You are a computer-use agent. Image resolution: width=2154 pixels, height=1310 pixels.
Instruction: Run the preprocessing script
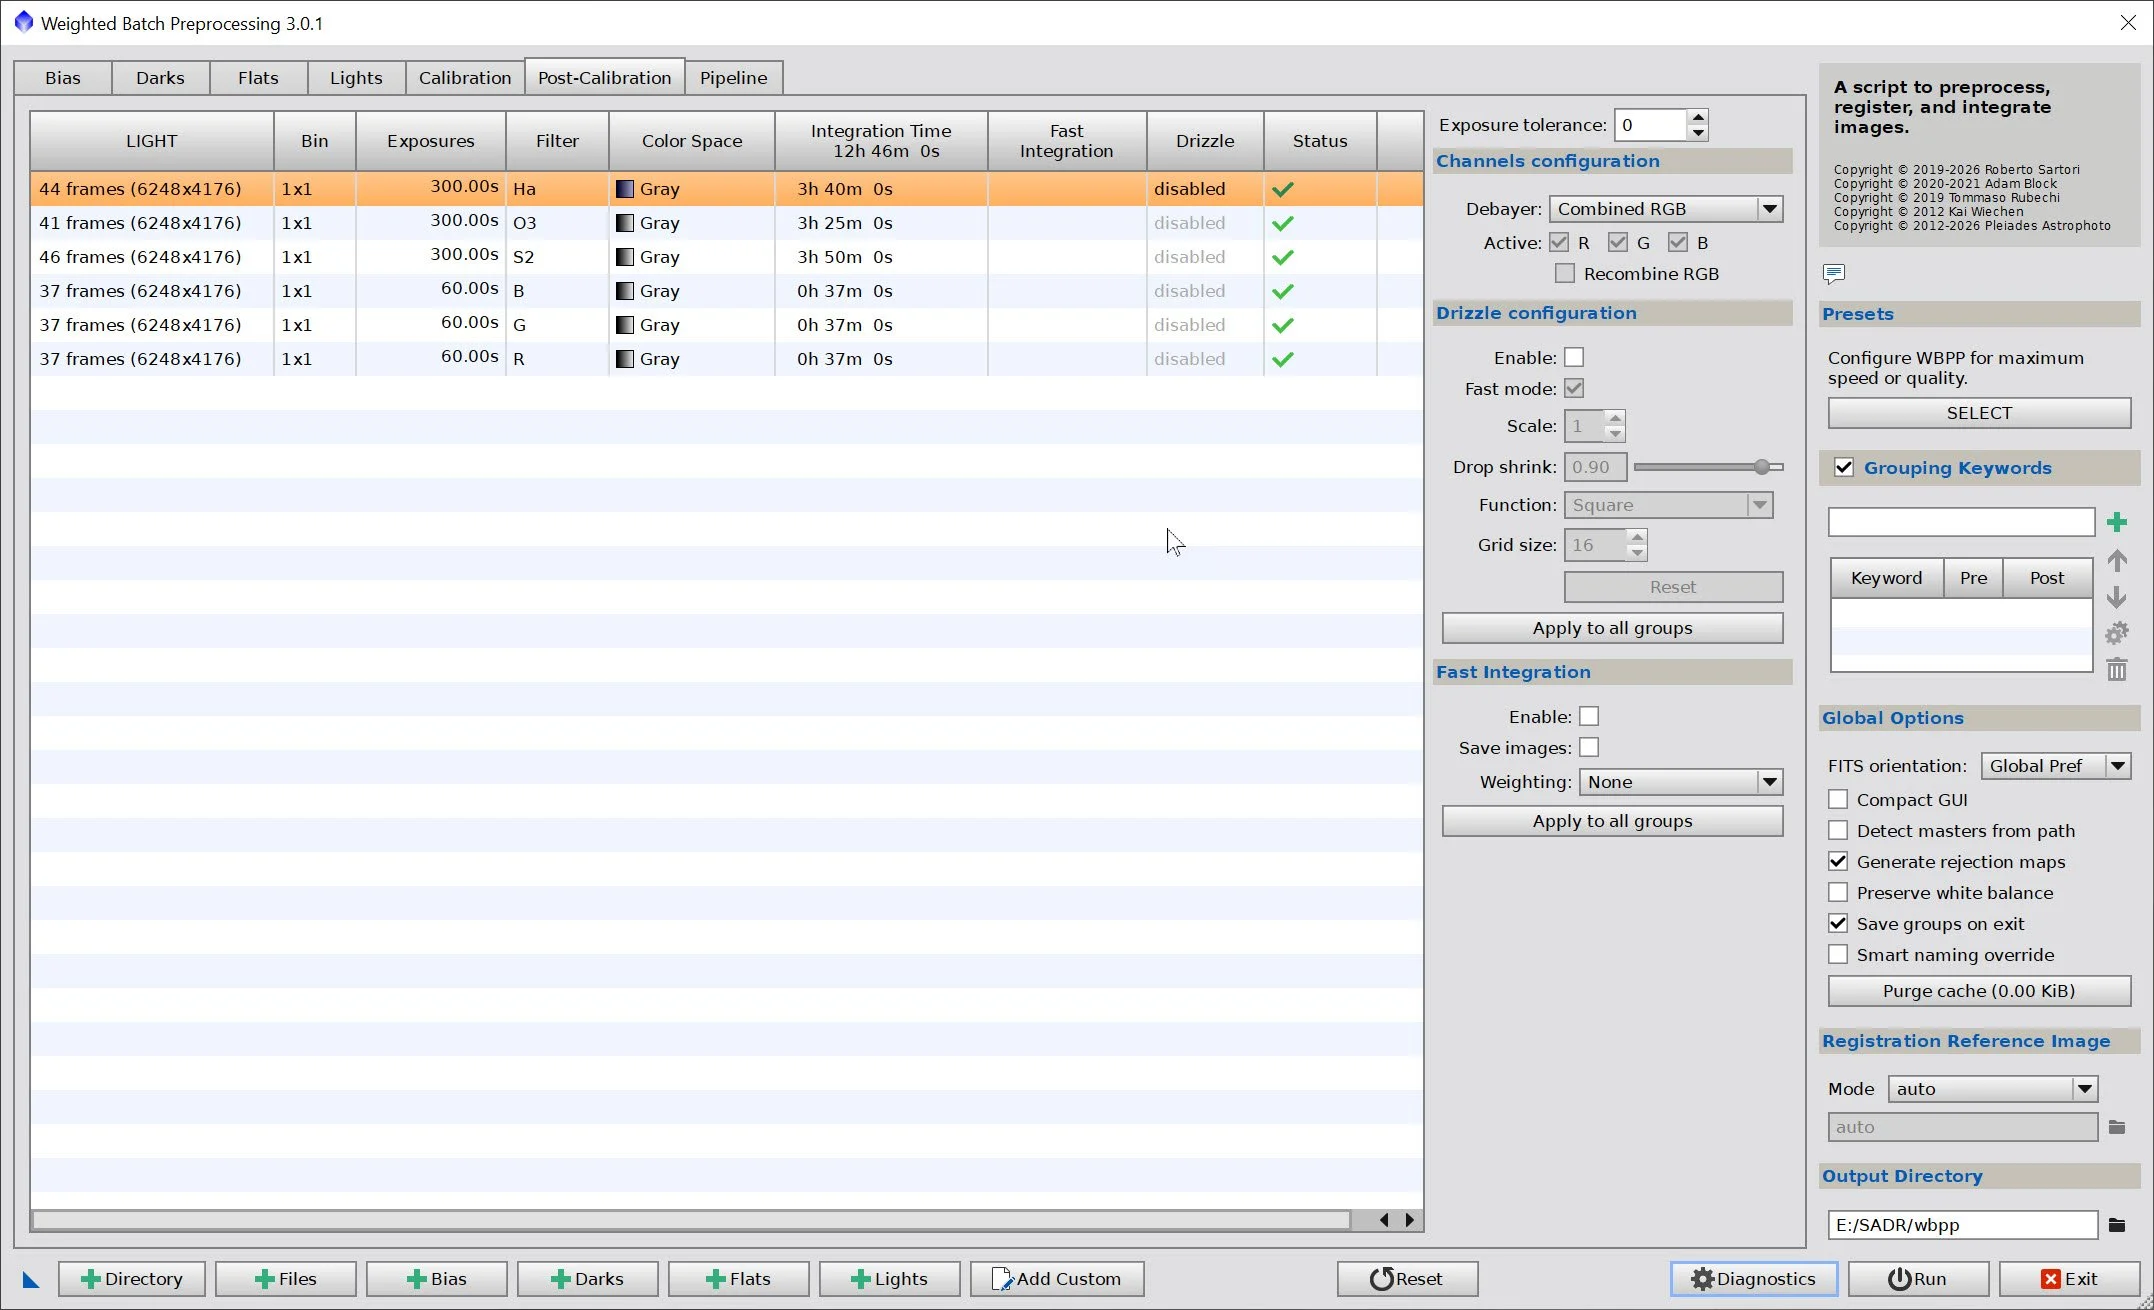[1918, 1279]
